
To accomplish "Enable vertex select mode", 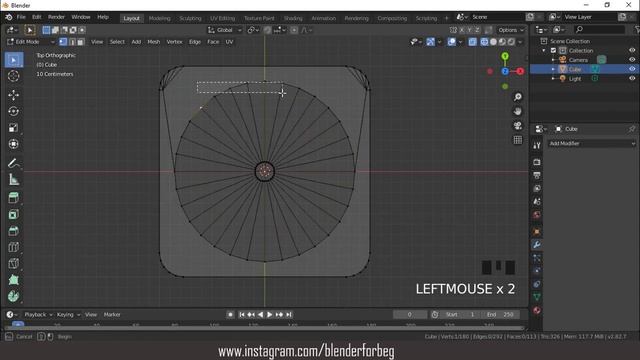I will tap(63, 42).
